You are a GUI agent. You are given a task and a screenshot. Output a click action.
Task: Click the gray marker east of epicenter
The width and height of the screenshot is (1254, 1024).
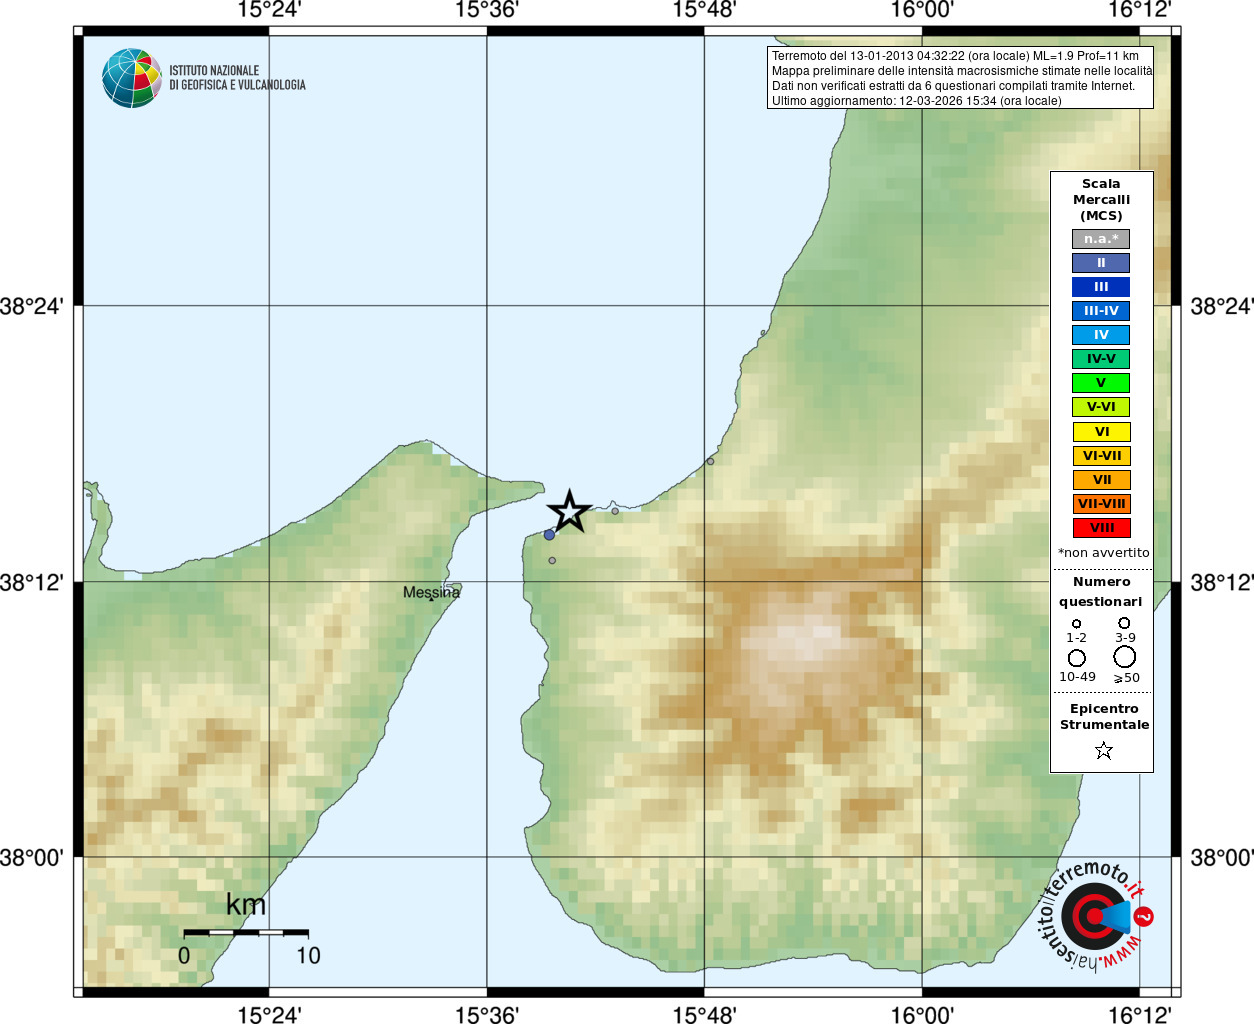tap(615, 511)
